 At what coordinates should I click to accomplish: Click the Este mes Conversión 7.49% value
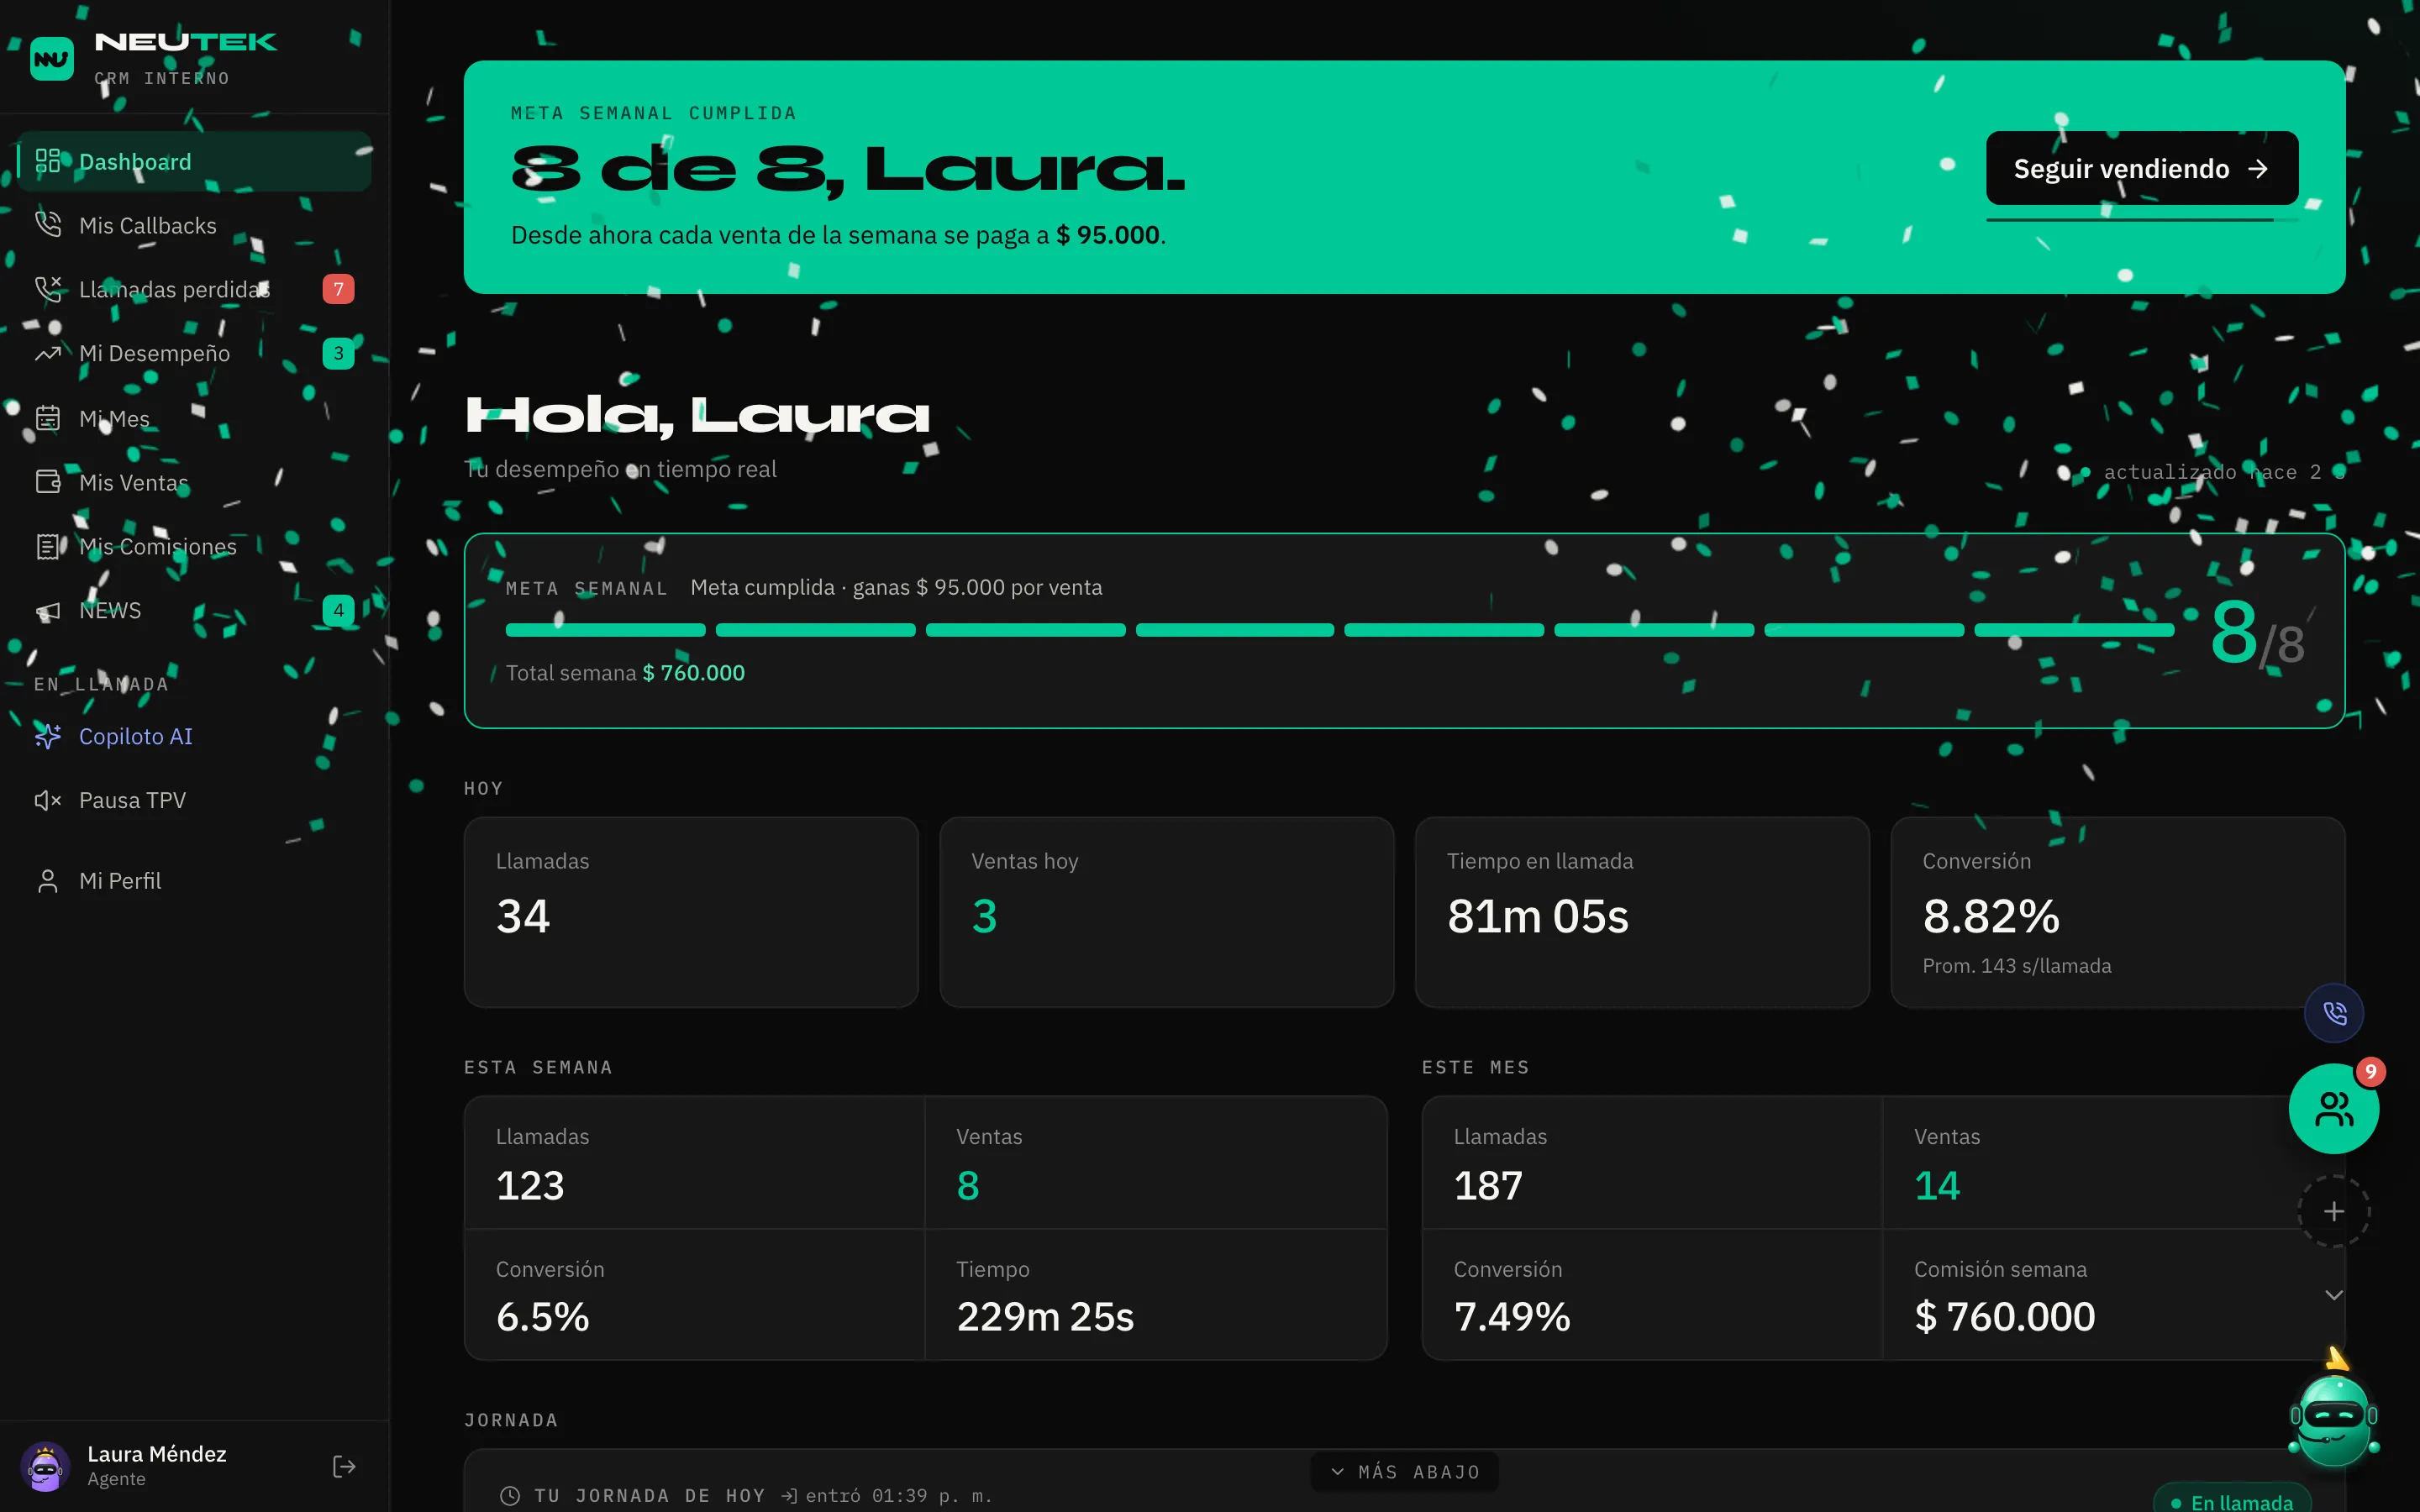pyautogui.click(x=1512, y=1316)
